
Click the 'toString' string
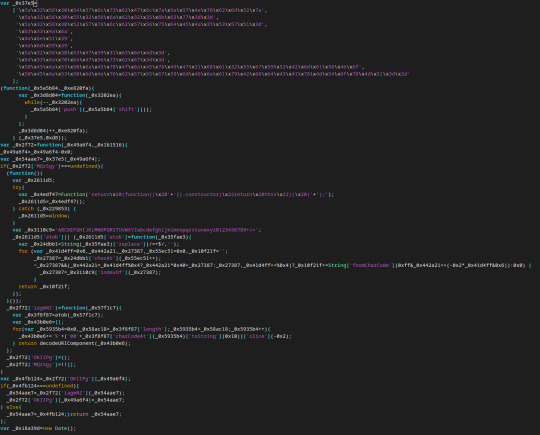pos(204,336)
